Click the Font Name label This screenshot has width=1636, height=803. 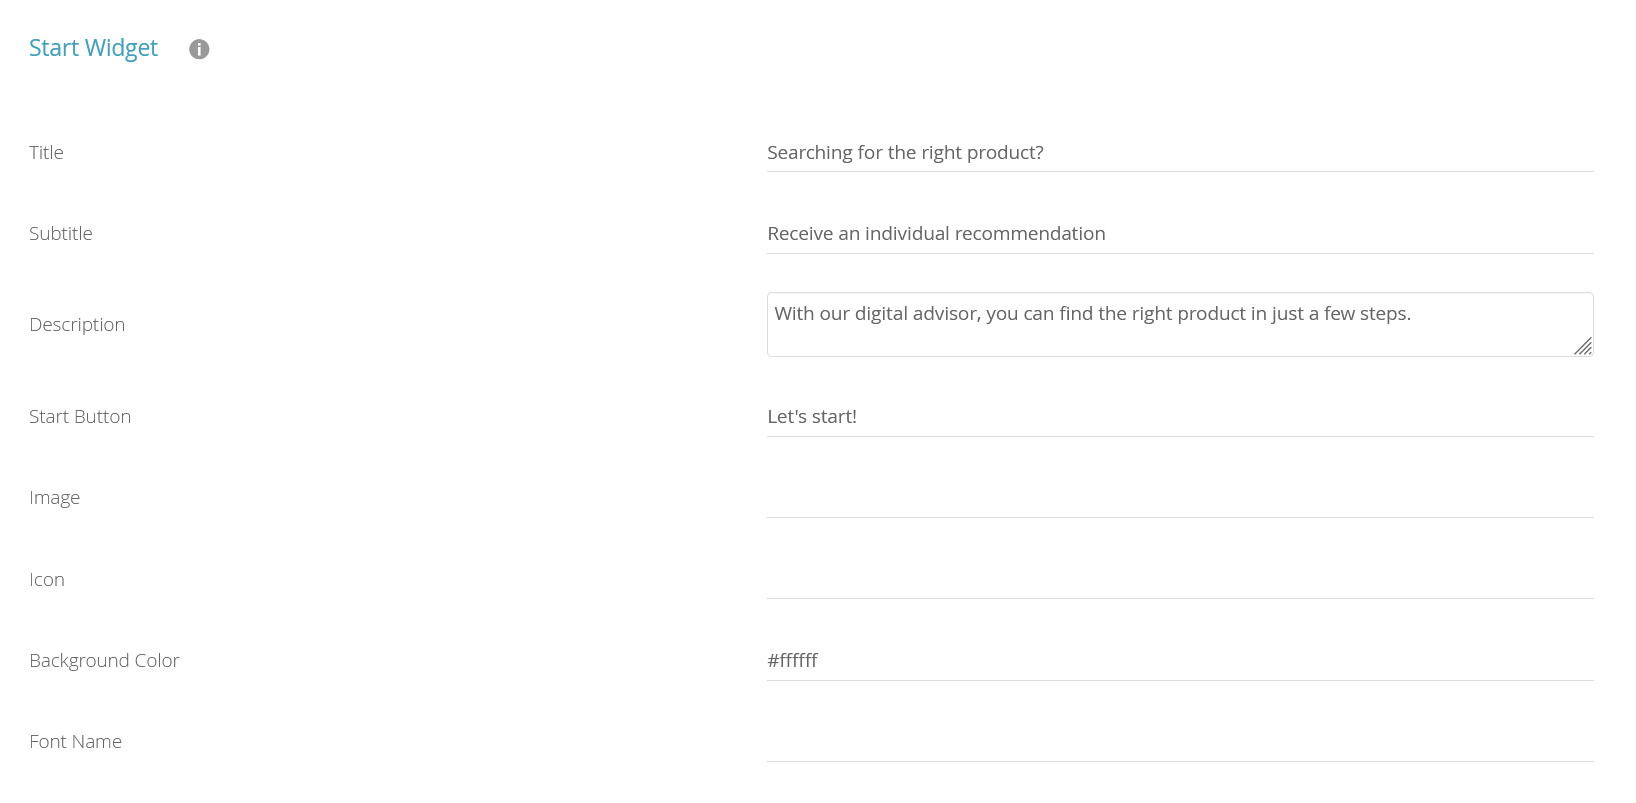click(x=75, y=742)
